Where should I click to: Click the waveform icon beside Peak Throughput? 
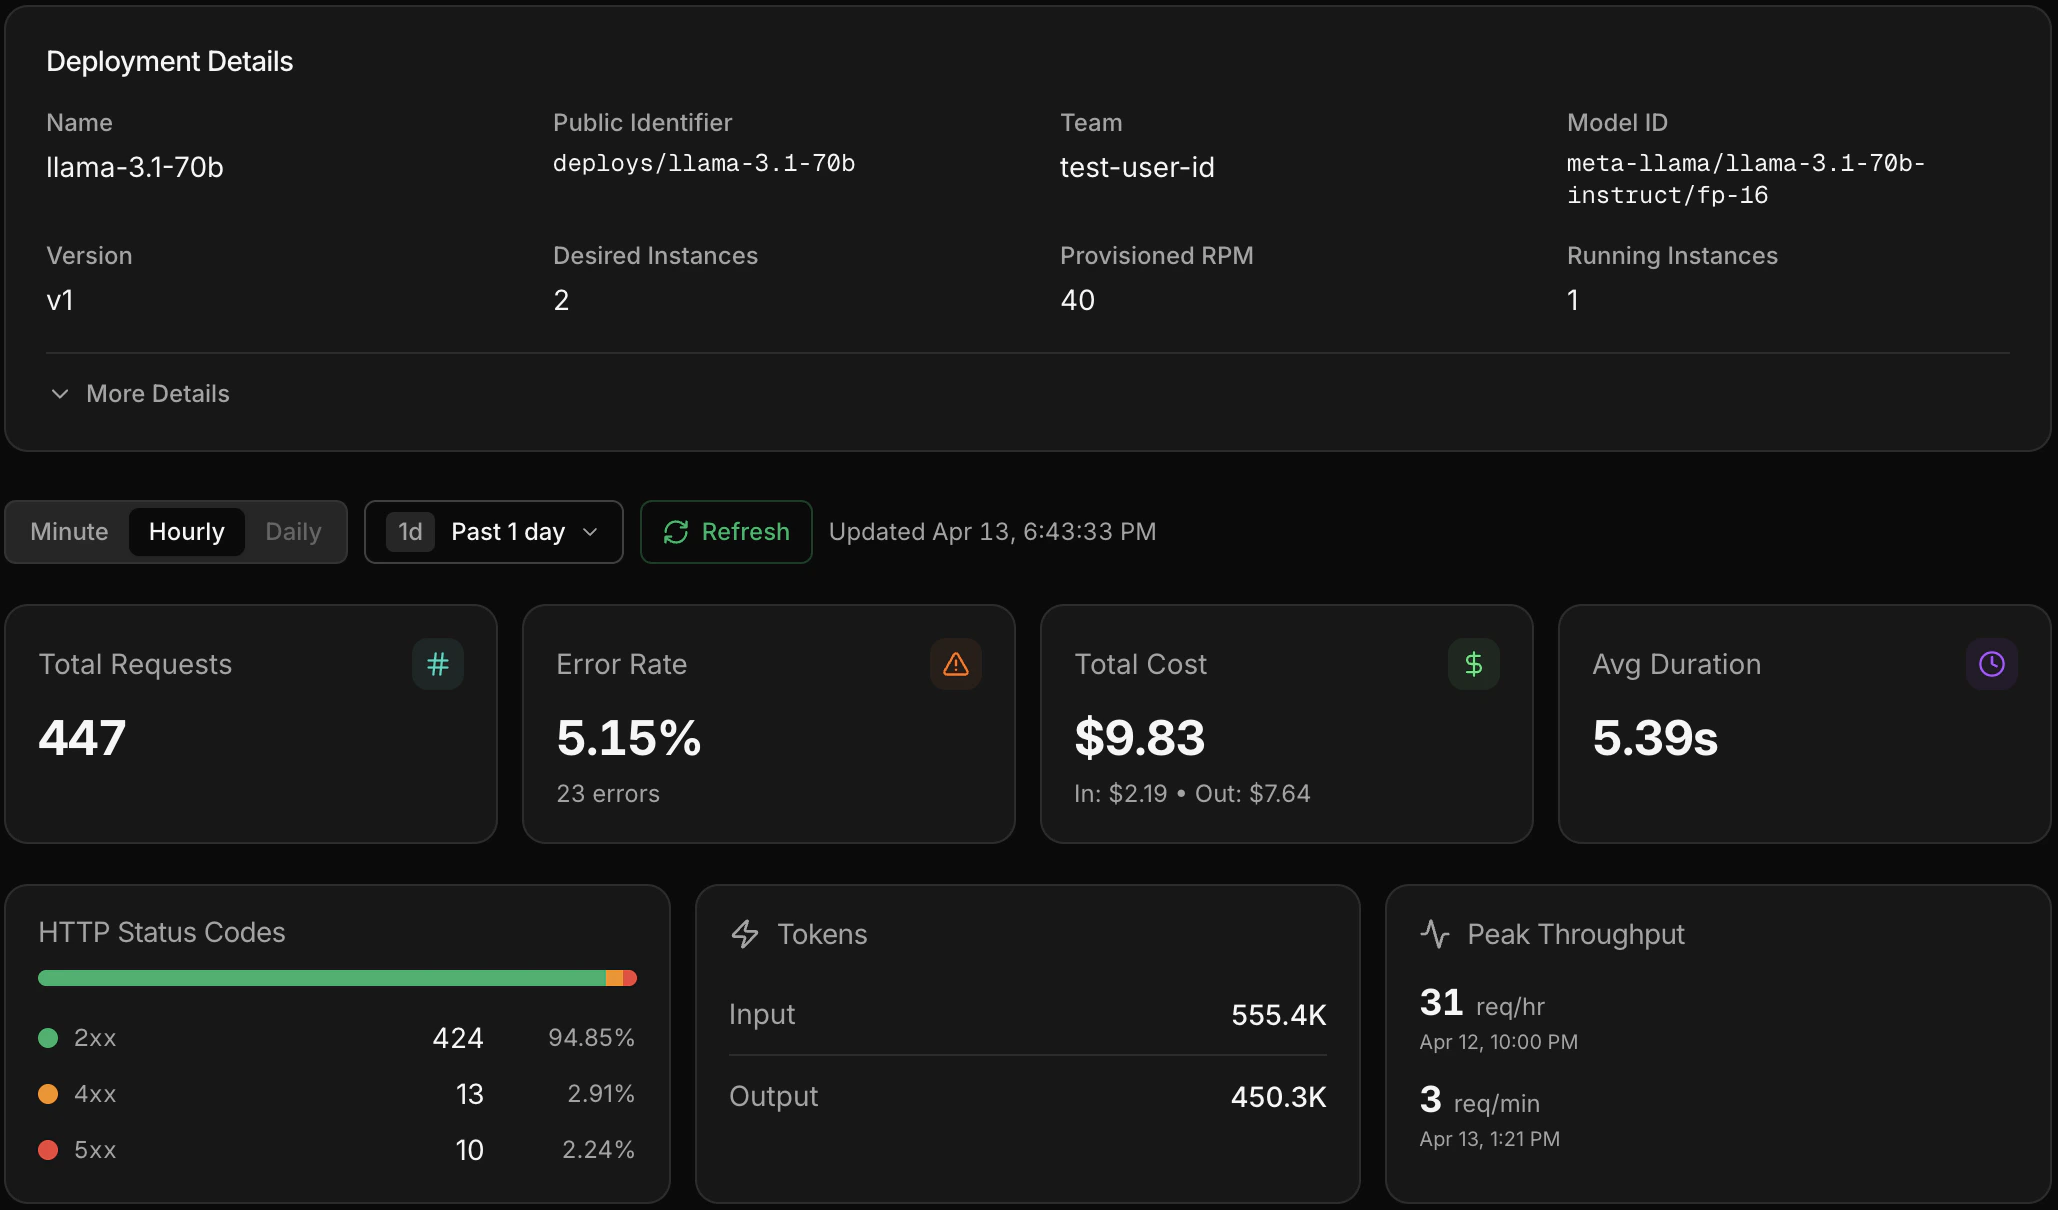pos(1434,934)
